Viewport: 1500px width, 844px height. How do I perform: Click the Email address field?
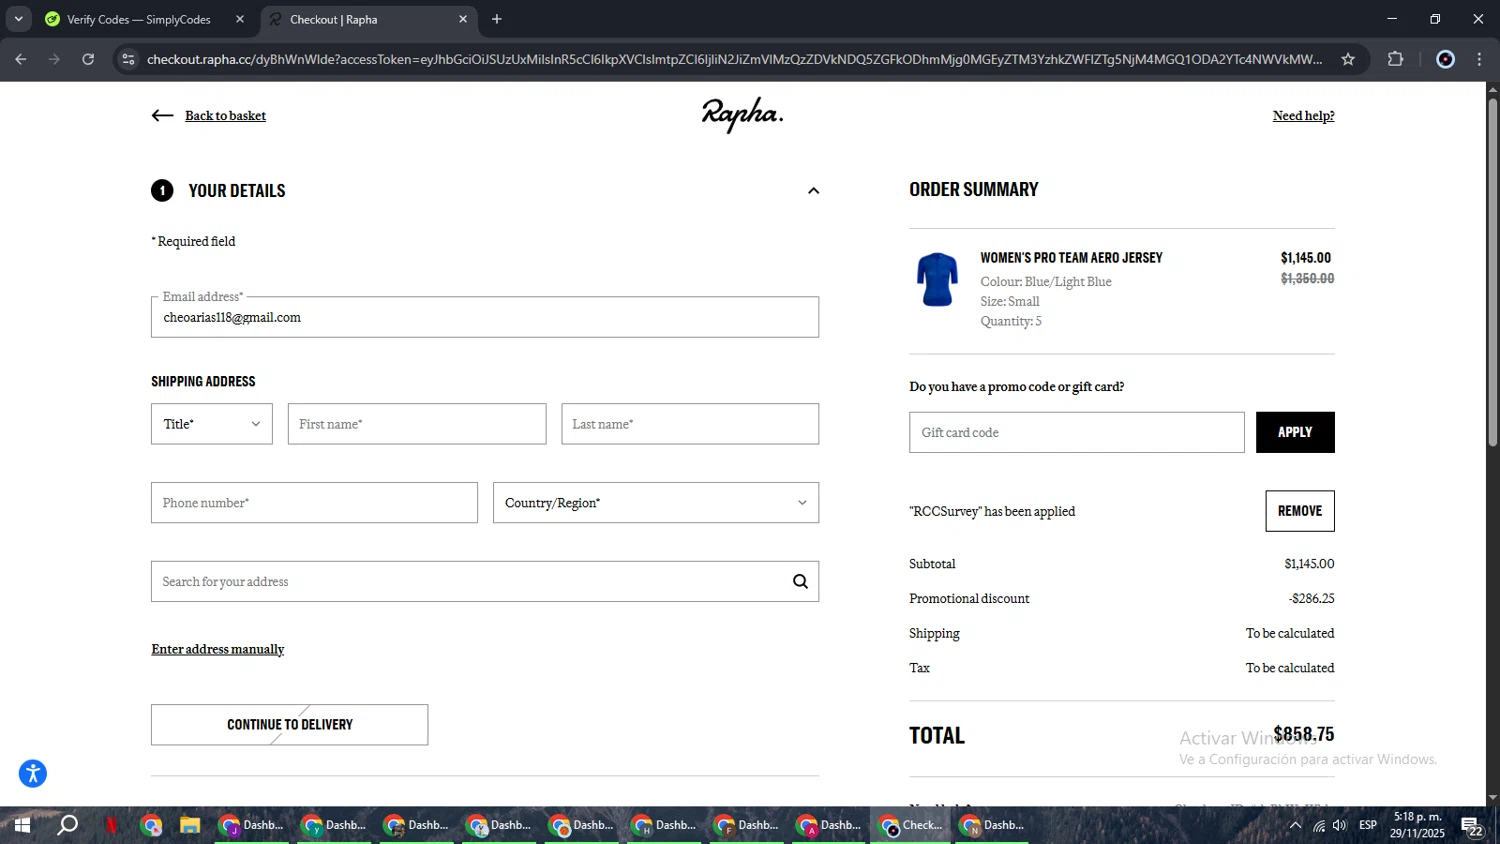pos(485,317)
